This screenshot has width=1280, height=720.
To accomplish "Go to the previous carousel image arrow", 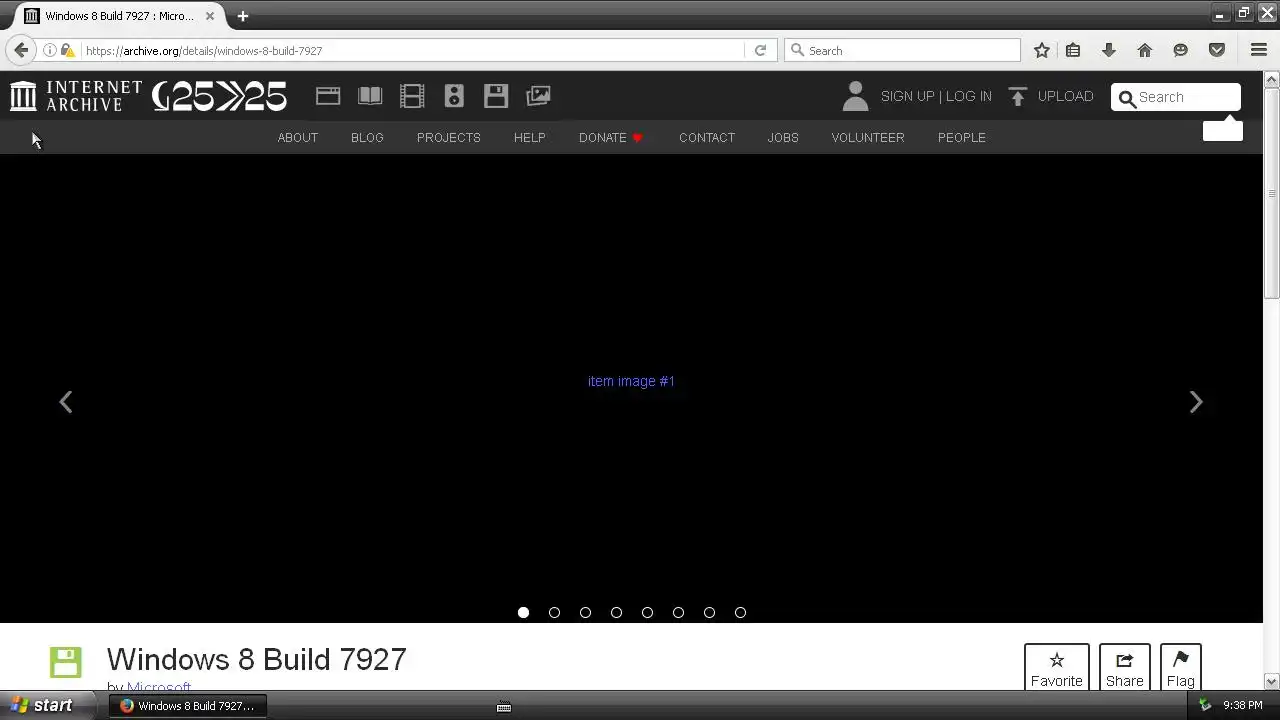I will [66, 402].
